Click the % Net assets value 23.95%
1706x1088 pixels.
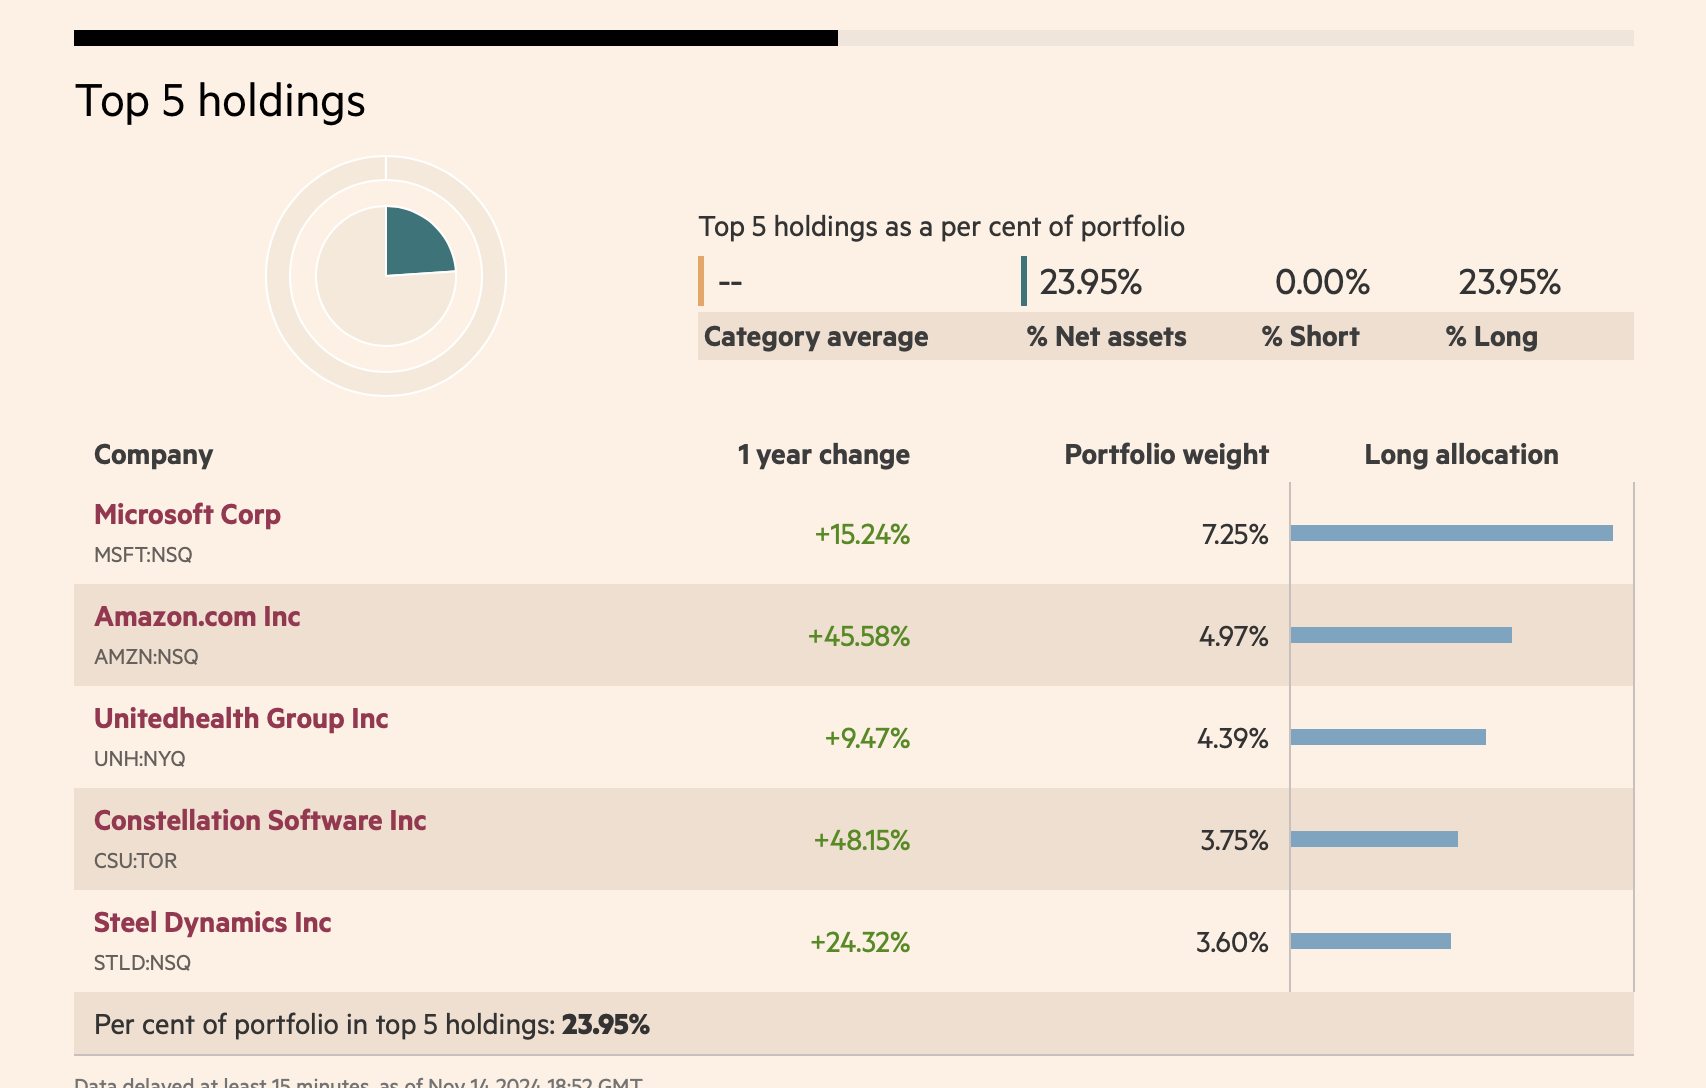[x=1090, y=282]
